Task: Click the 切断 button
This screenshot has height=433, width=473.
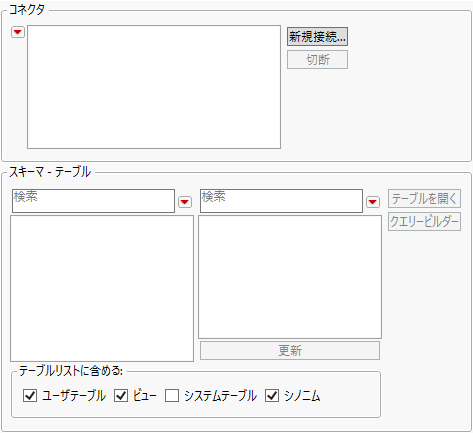Action: (x=317, y=60)
